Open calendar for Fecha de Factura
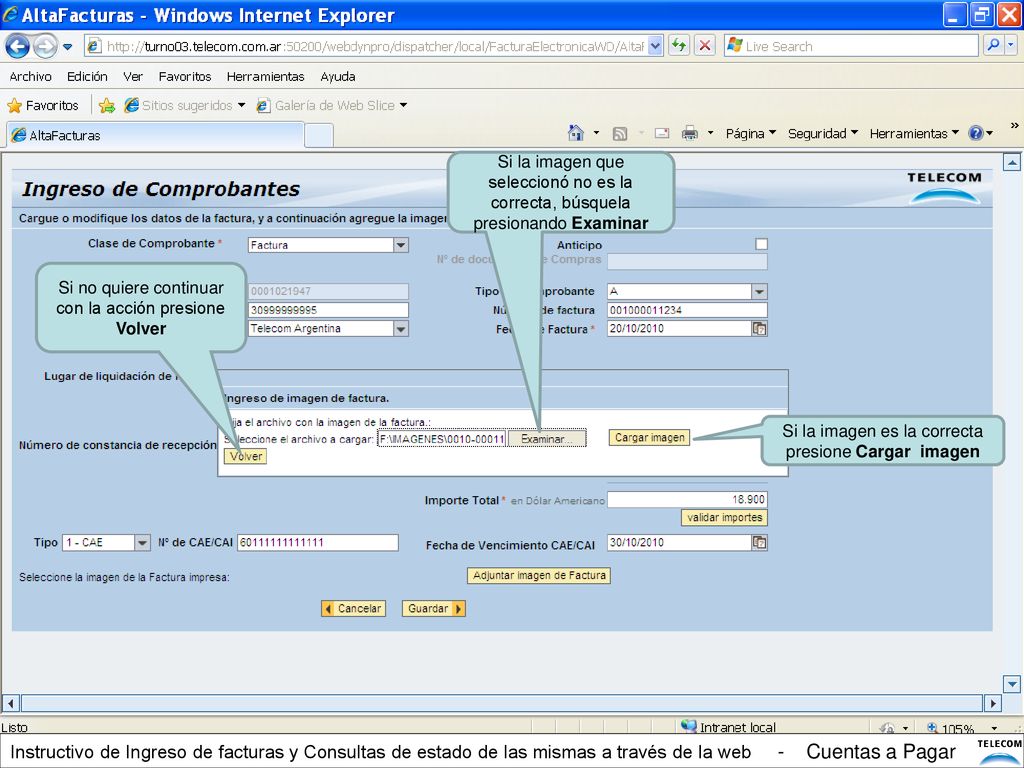The height and width of the screenshot is (768, 1024). (x=760, y=328)
